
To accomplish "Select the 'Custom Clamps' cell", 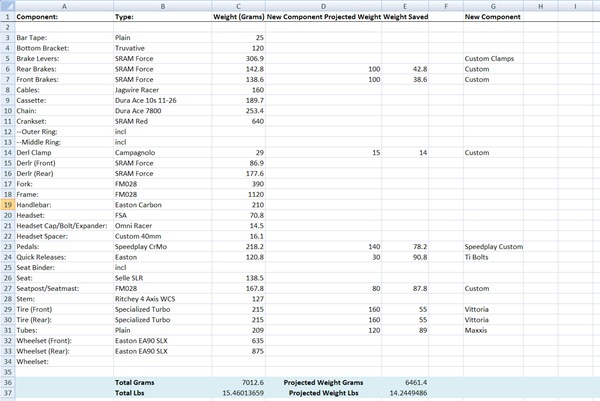I will [493, 59].
